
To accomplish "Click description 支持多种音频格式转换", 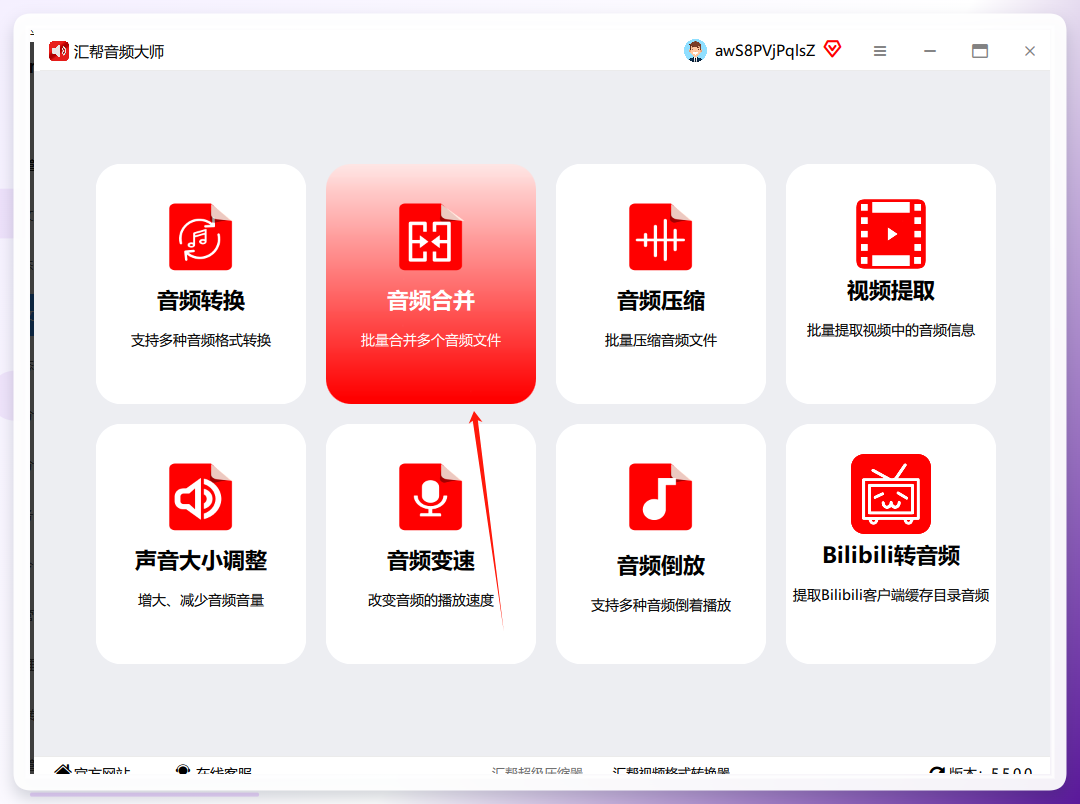I will tap(200, 340).
